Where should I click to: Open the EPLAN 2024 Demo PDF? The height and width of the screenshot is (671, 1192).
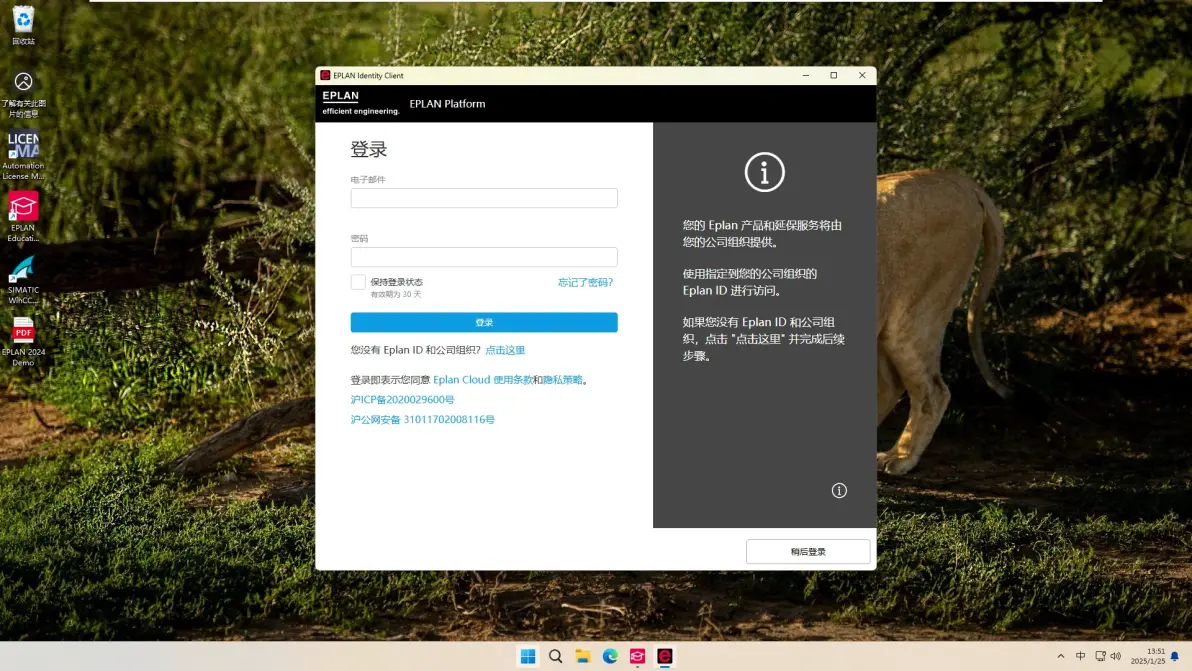coord(23,342)
